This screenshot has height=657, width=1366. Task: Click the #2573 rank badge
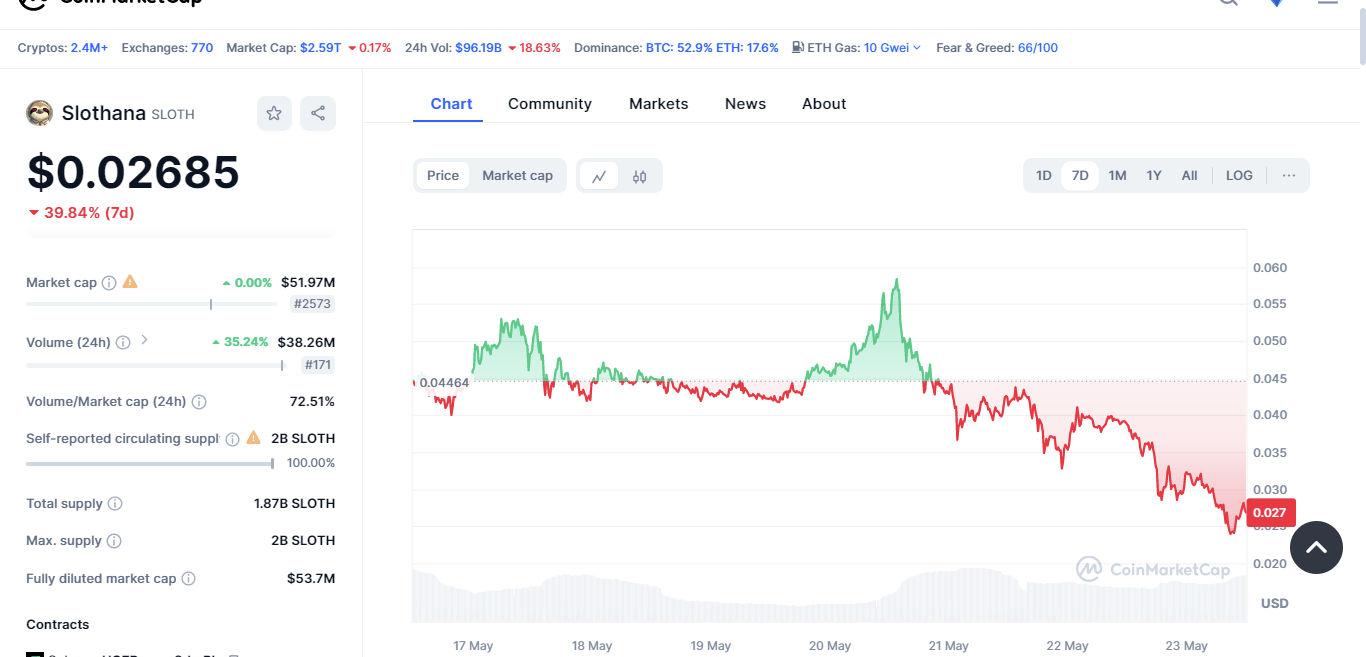(312, 304)
